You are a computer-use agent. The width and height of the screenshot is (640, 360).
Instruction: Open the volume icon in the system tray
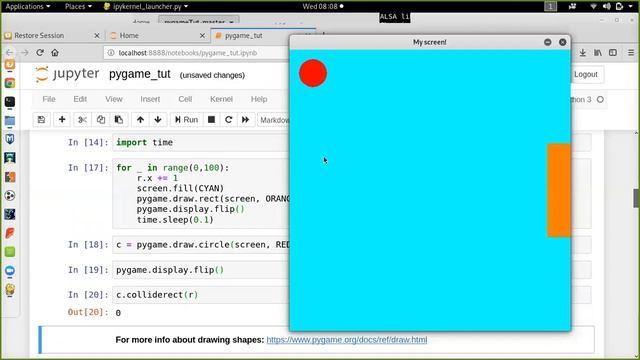tap(607, 6)
